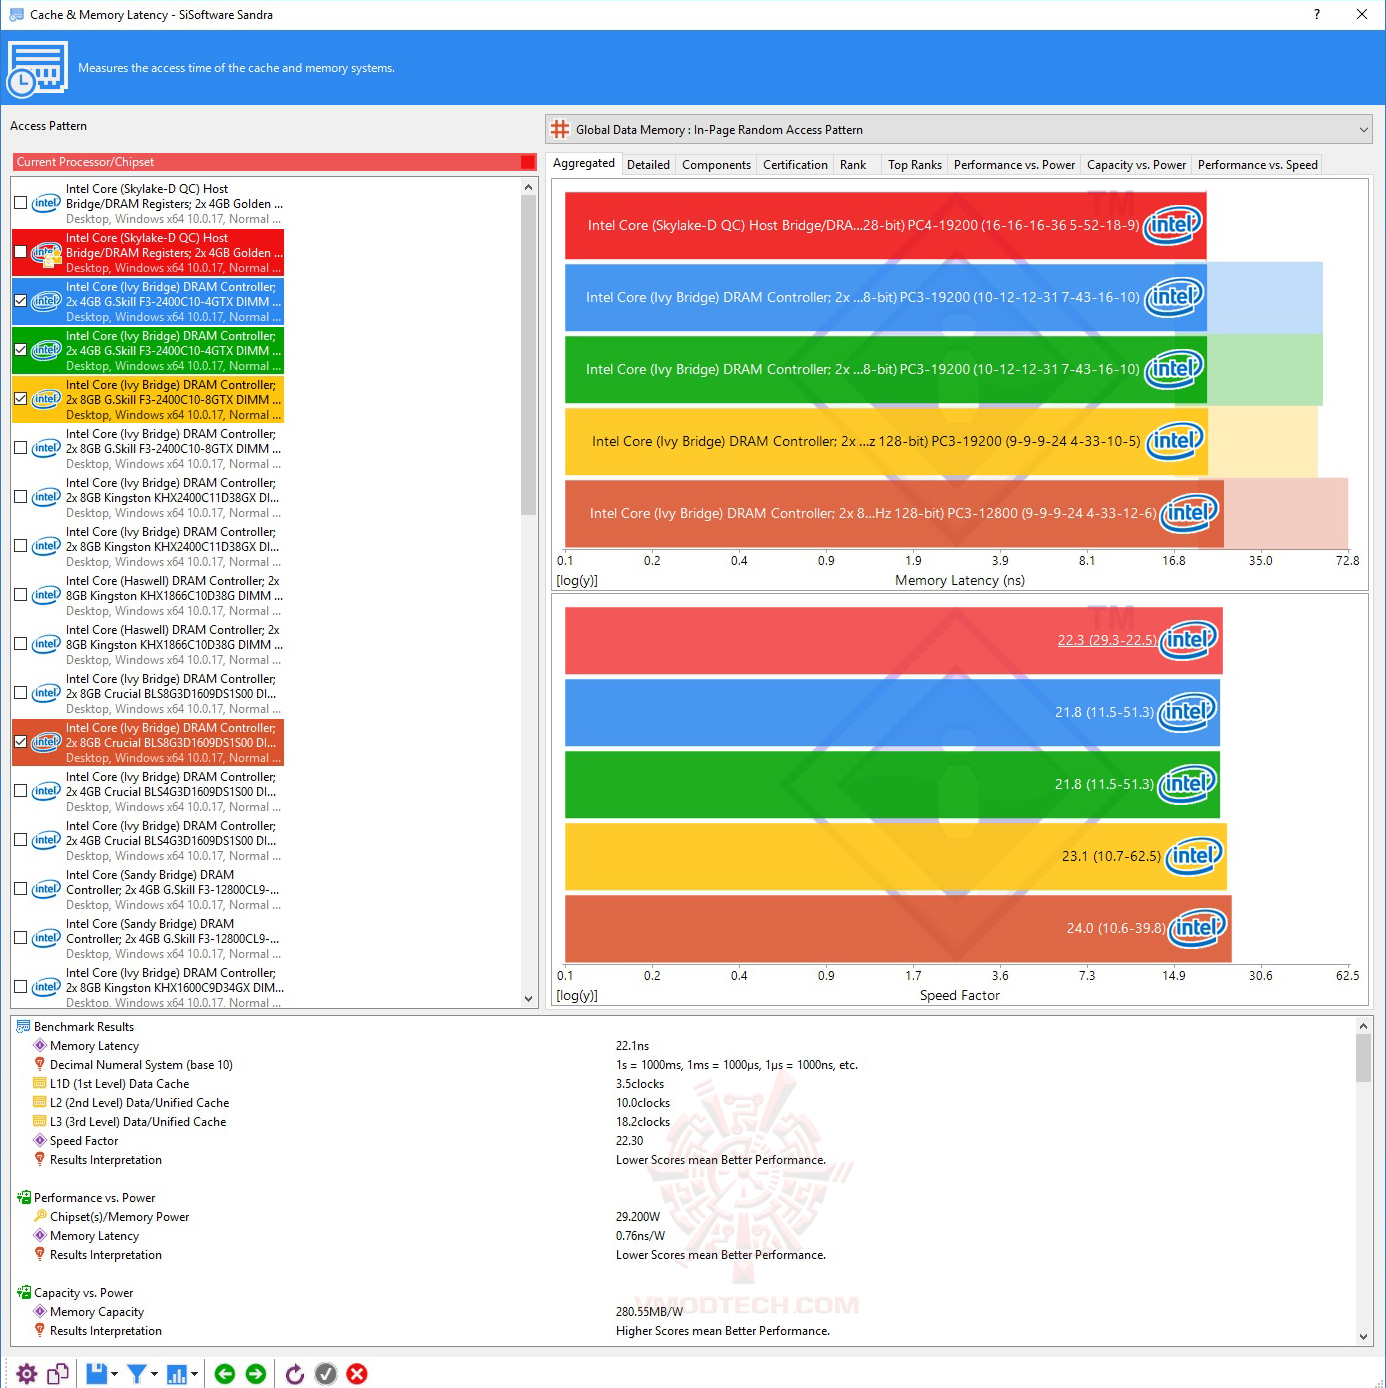Click the Performance vs. Power section icon in results
This screenshot has width=1386, height=1388.
point(23,1198)
